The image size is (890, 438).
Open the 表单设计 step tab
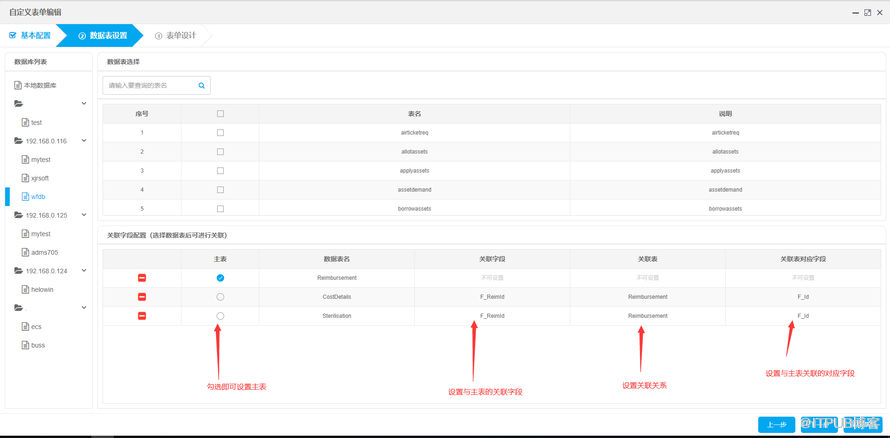[175, 35]
